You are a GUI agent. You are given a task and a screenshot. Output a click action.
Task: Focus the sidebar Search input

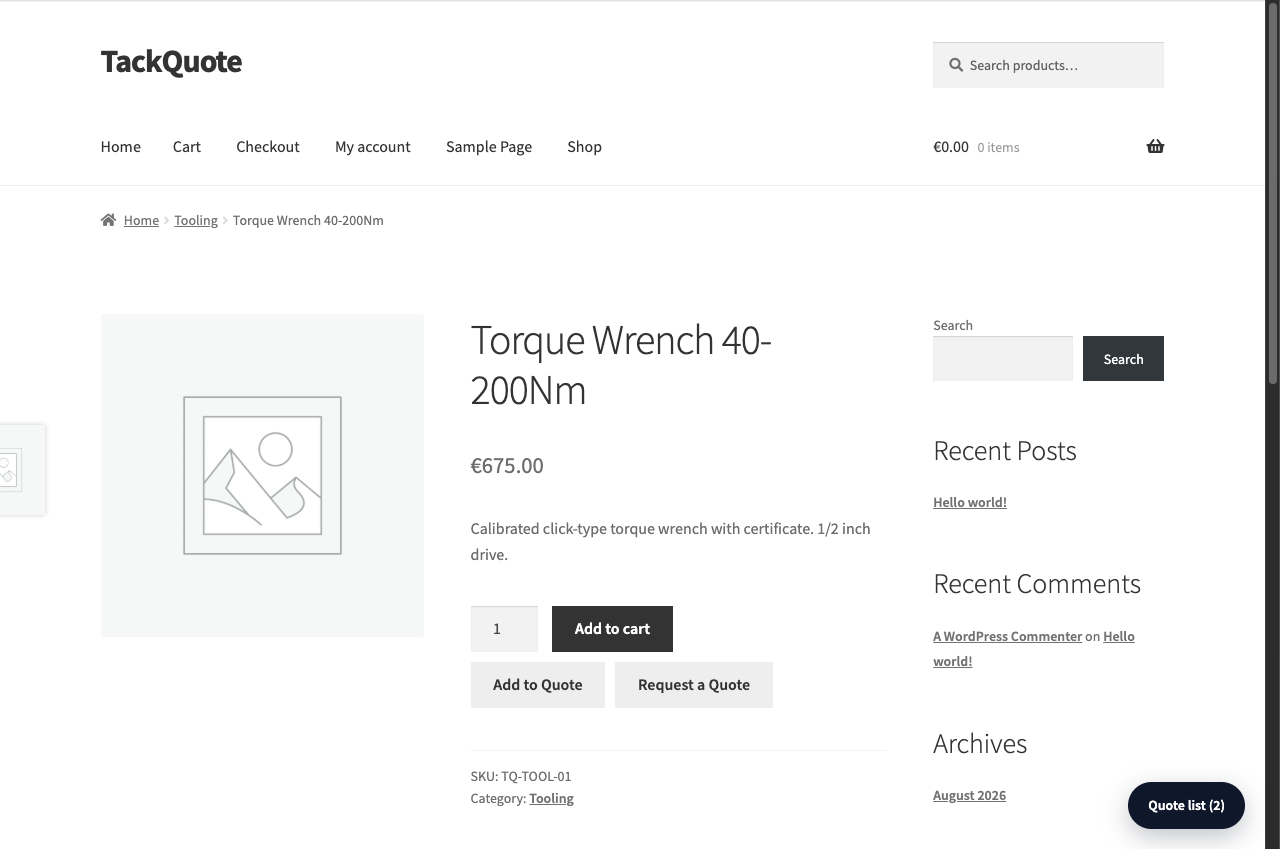[x=1003, y=358]
